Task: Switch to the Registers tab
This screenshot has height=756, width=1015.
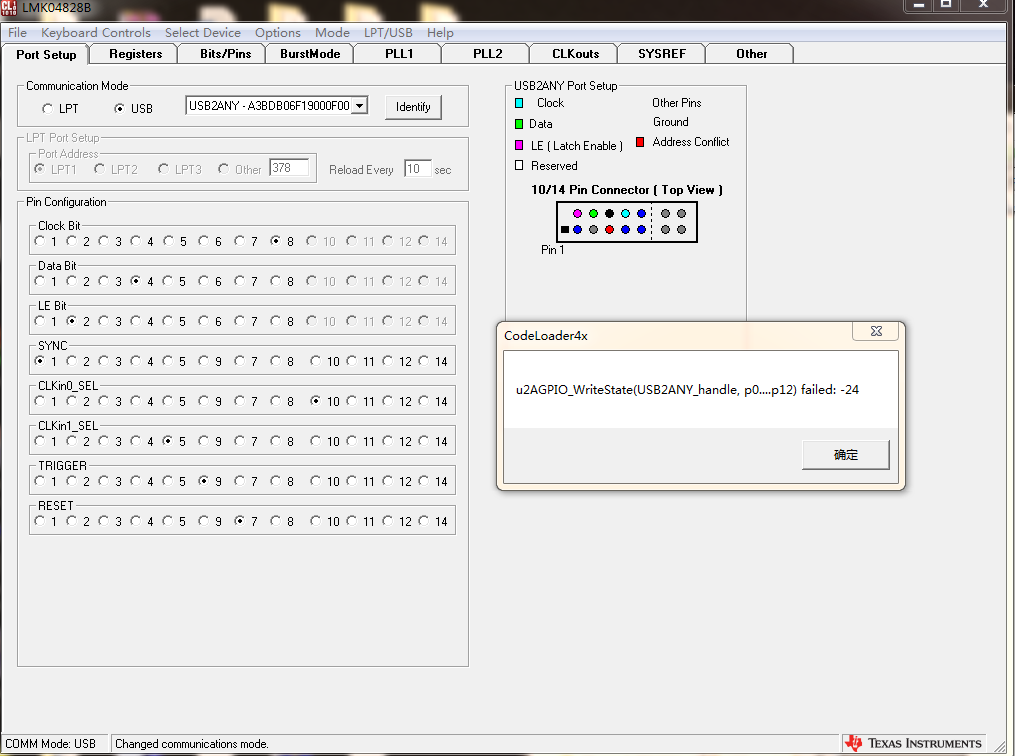Action: coord(135,54)
